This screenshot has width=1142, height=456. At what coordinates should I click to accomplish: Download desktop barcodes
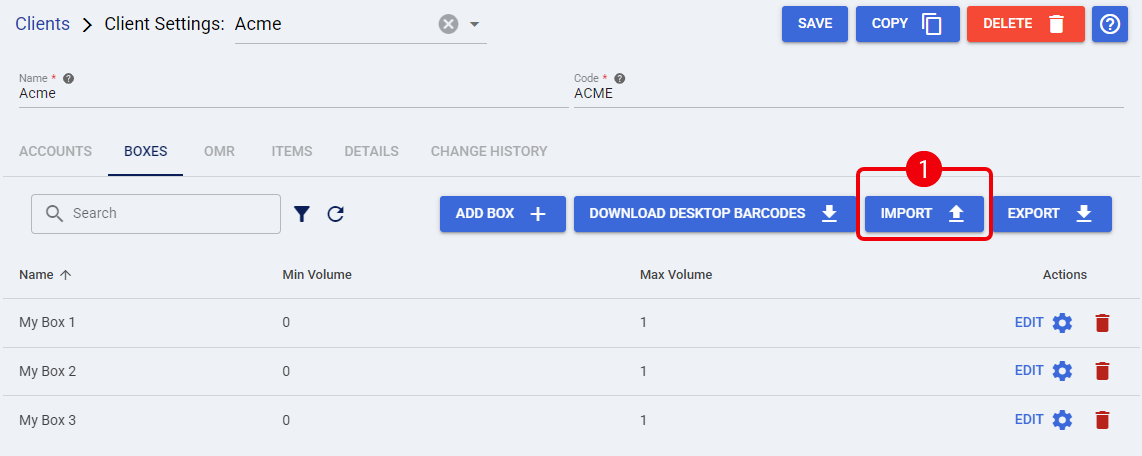[x=714, y=214]
